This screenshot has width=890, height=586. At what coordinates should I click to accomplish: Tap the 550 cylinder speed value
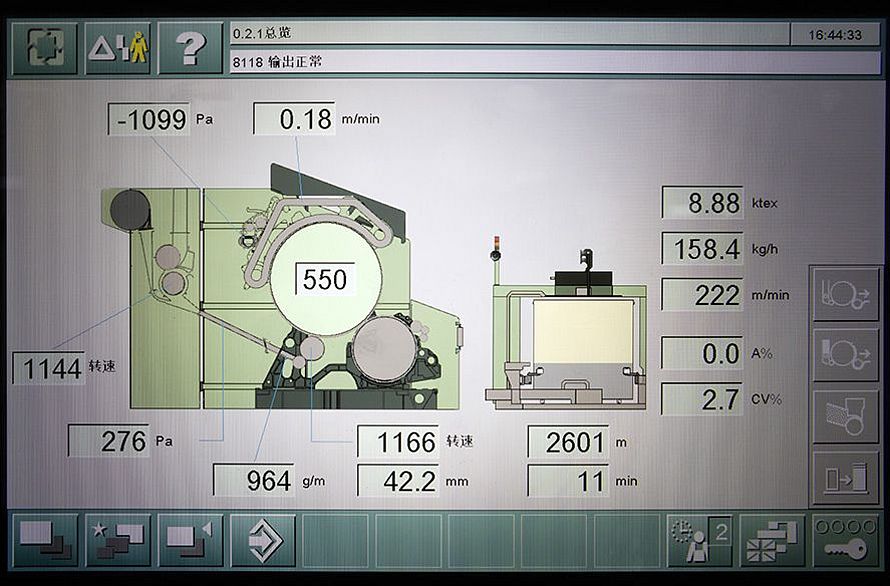tap(325, 279)
